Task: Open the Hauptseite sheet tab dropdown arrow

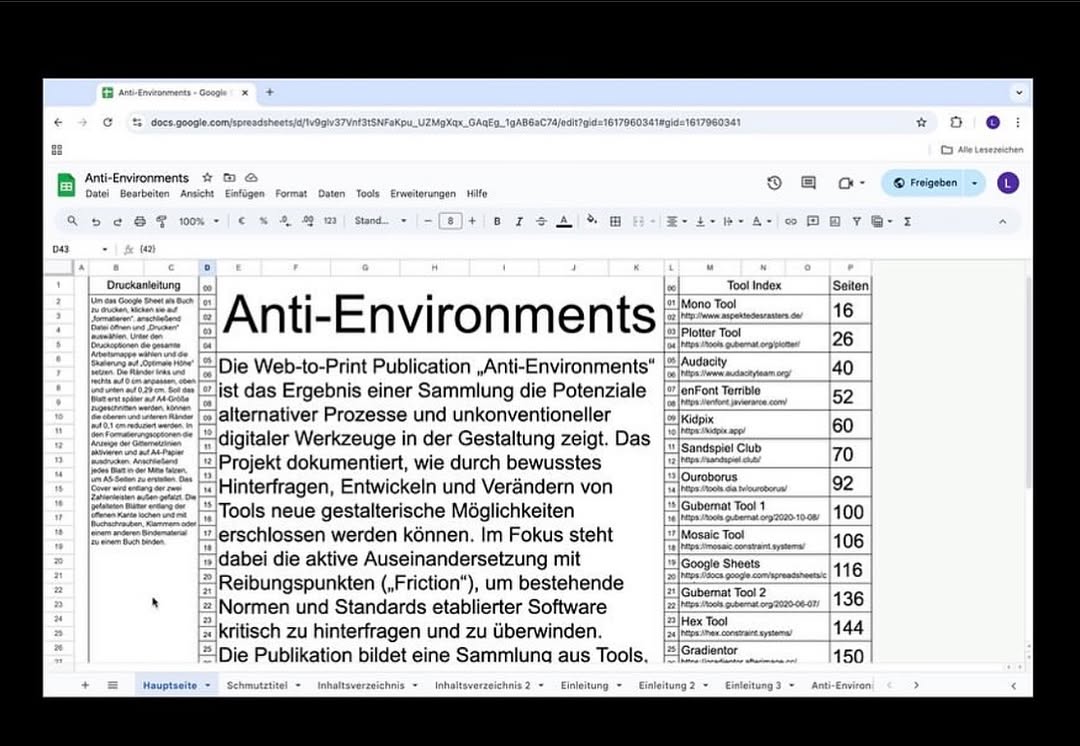Action: (x=208, y=686)
